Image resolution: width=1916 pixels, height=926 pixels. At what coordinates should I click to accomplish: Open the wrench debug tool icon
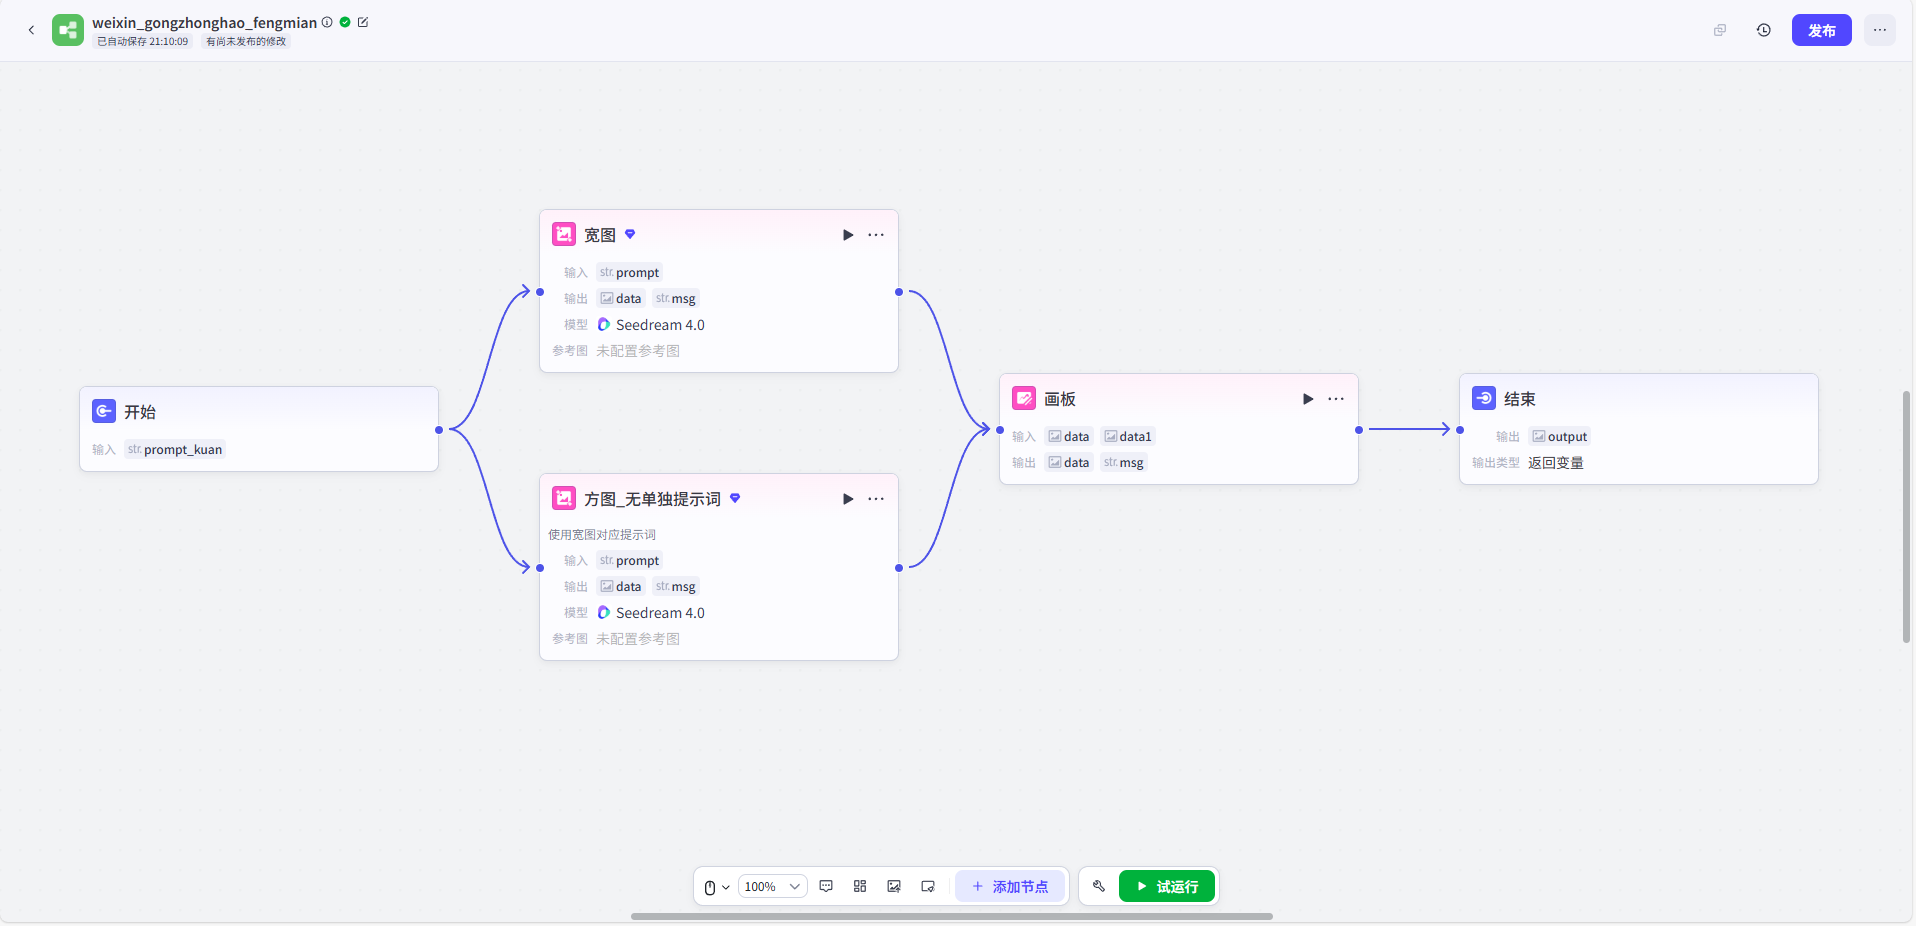[1099, 886]
